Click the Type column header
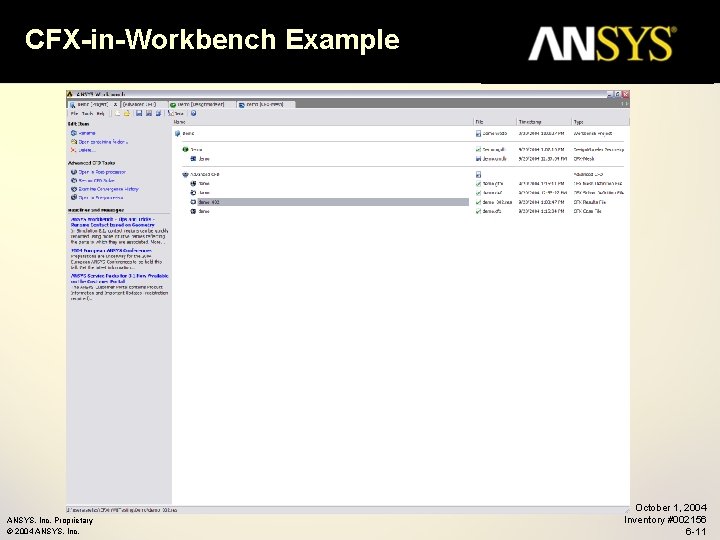 click(600, 122)
